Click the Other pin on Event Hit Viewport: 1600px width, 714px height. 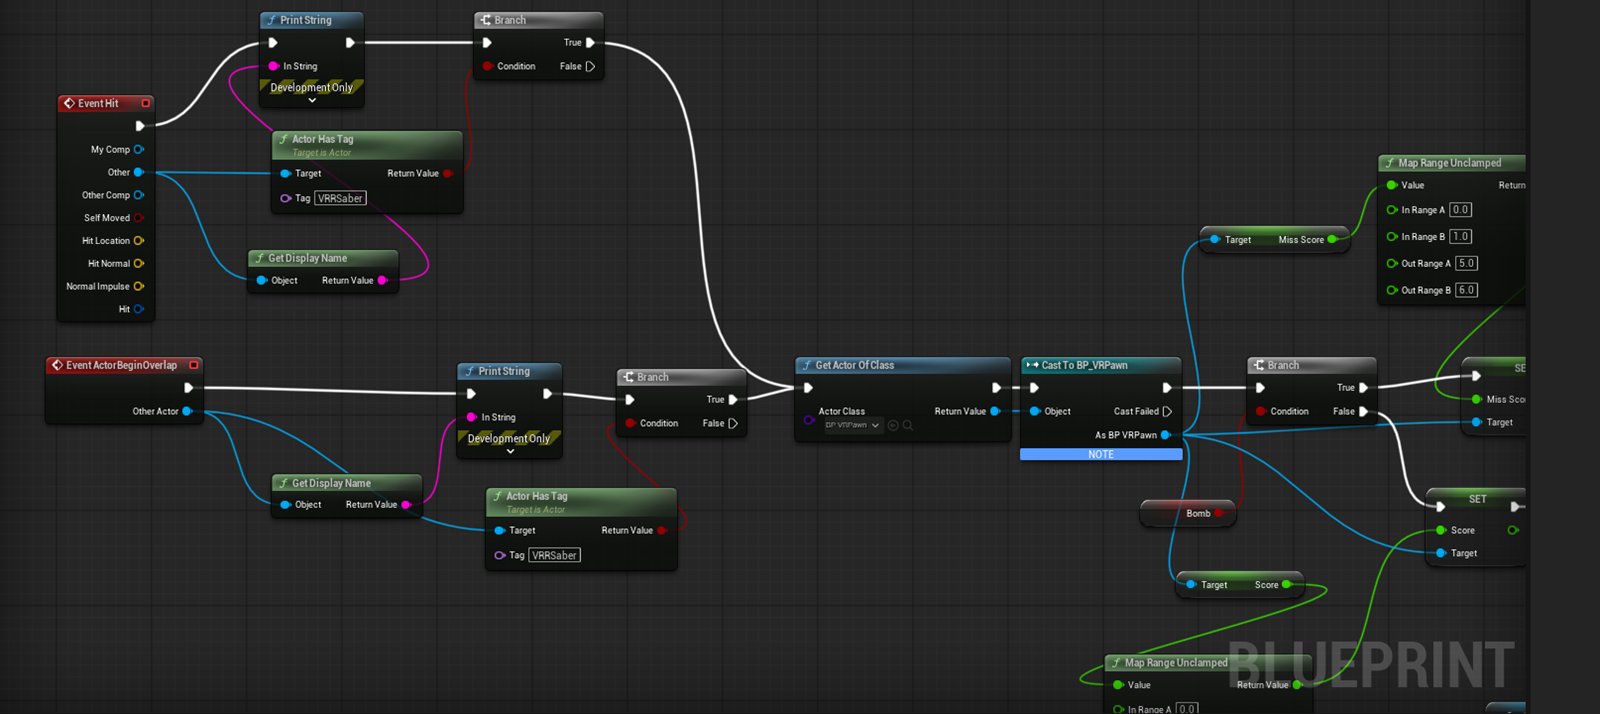[139, 172]
